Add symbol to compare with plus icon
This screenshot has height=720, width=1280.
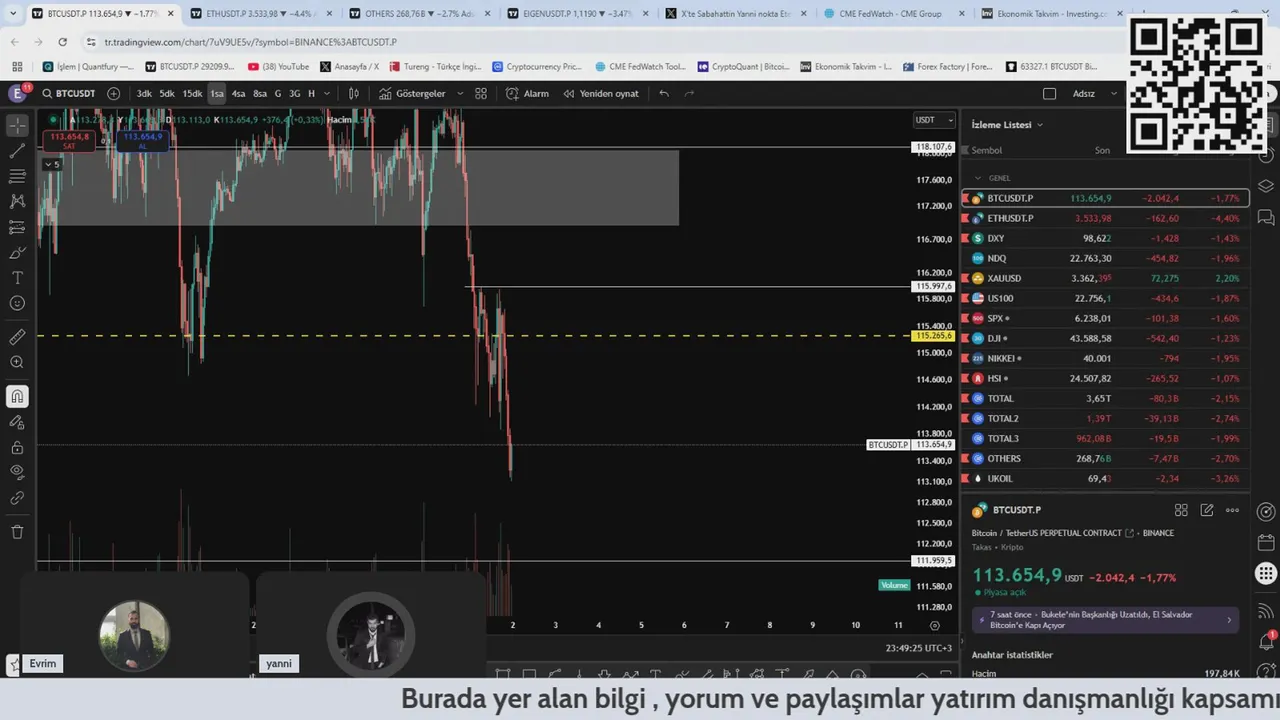[x=113, y=93]
